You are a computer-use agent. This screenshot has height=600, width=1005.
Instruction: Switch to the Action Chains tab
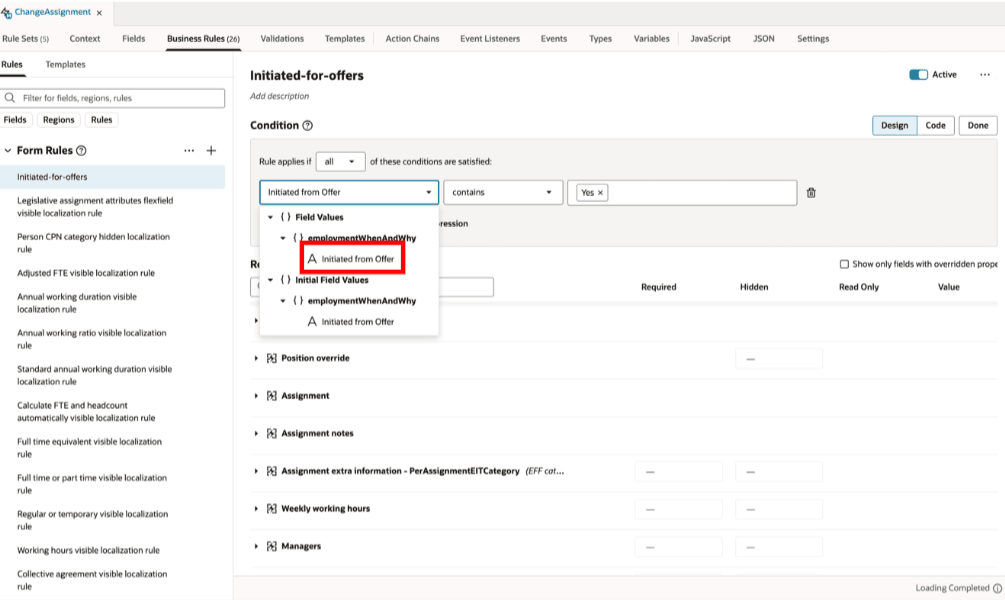click(x=412, y=38)
